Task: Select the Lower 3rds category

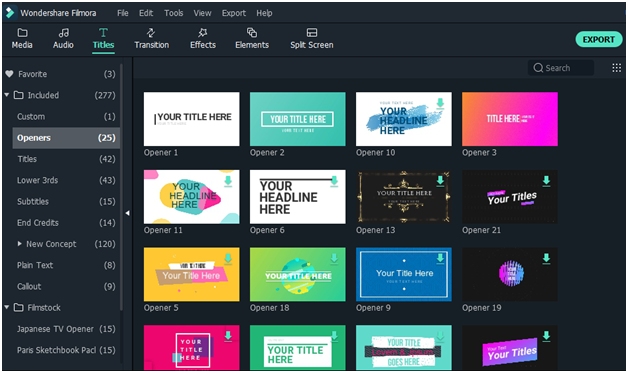Action: (66, 180)
